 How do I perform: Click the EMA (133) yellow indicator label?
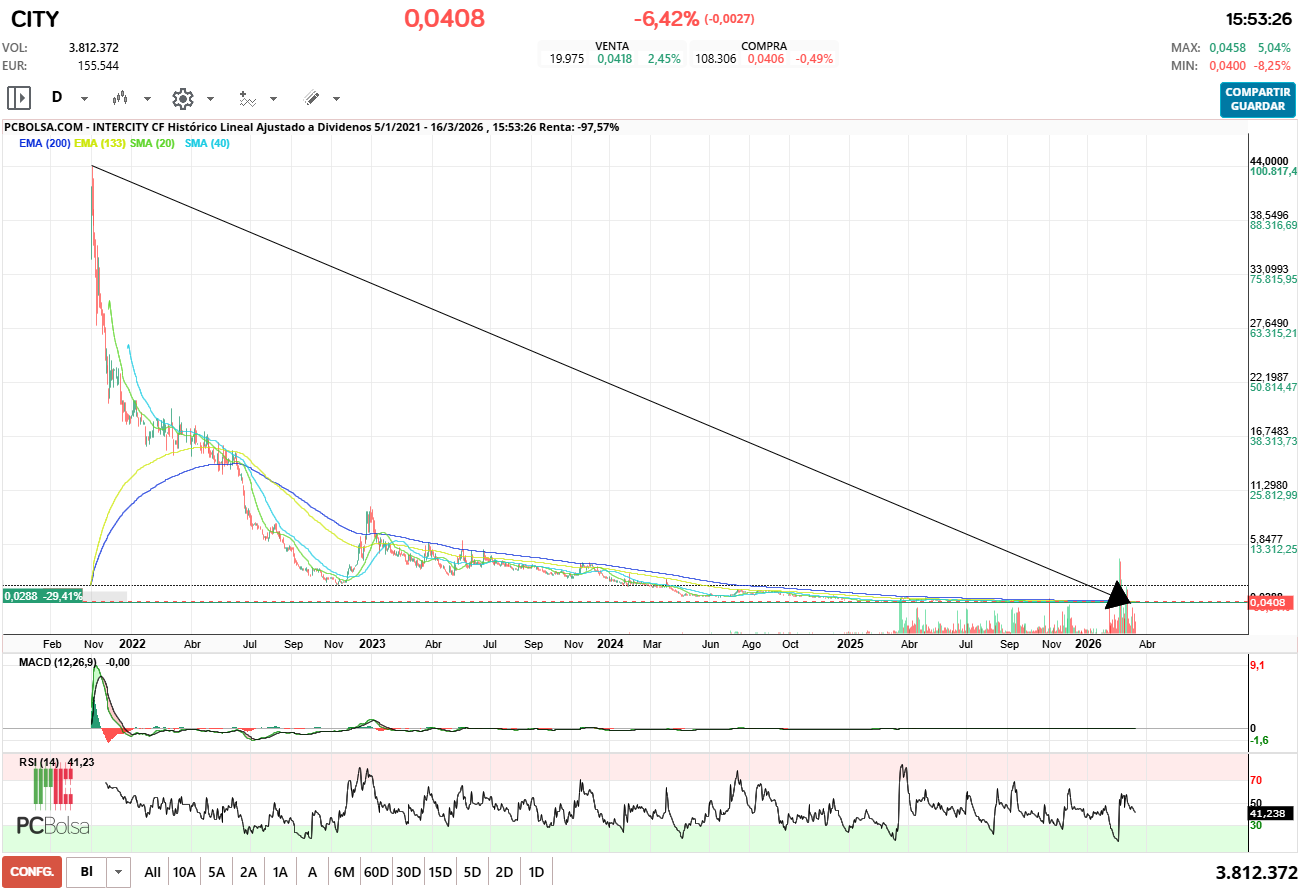pos(99,144)
